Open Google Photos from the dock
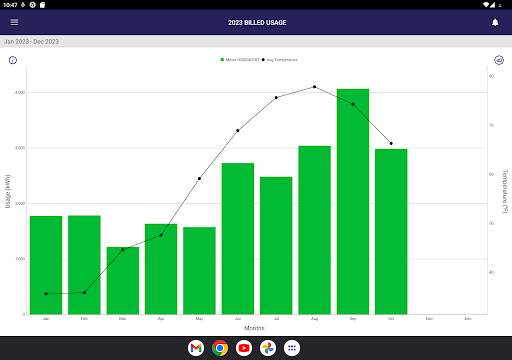512x360 pixels. [x=268, y=348]
